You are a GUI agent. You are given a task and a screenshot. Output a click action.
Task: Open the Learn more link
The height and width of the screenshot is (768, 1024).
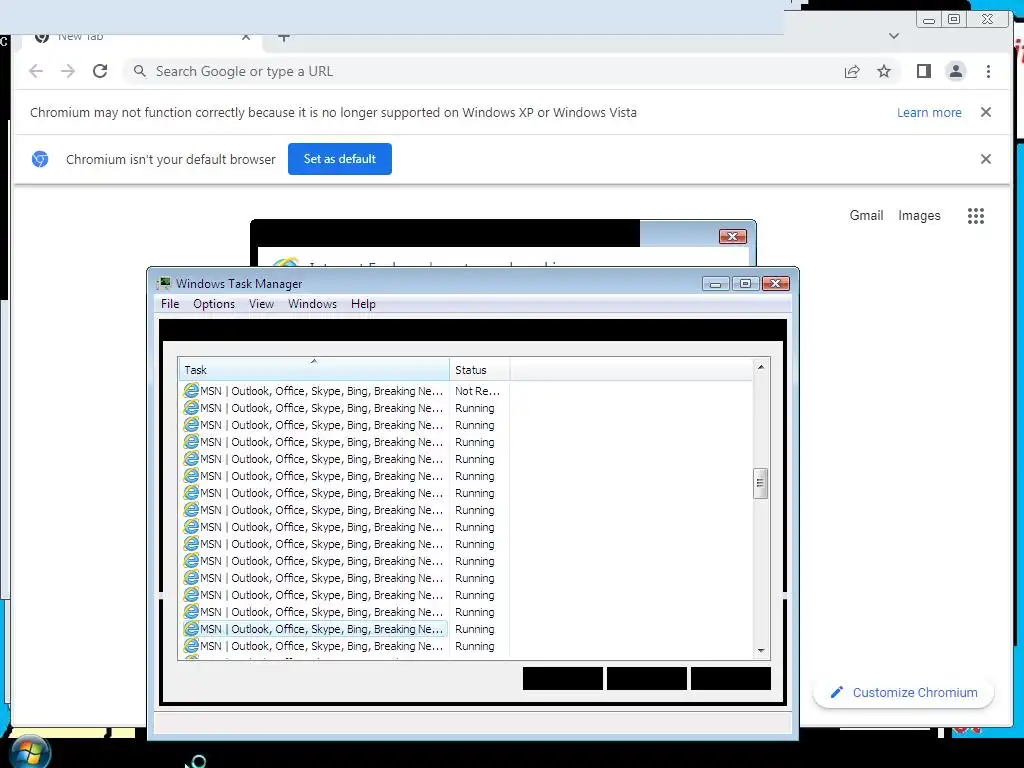coord(929,112)
